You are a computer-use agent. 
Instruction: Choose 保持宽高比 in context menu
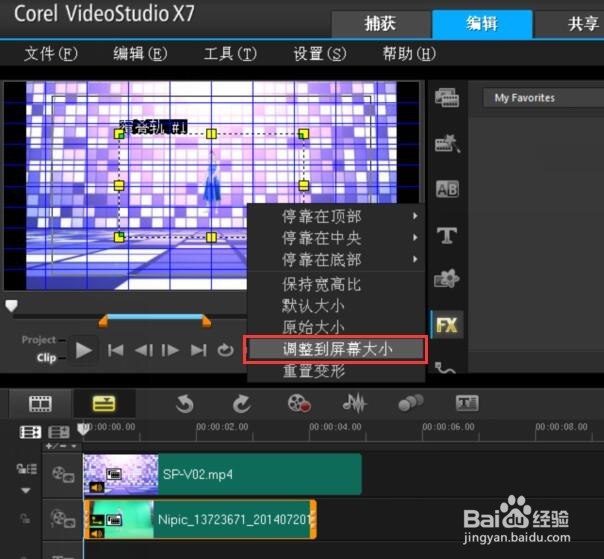[336, 285]
